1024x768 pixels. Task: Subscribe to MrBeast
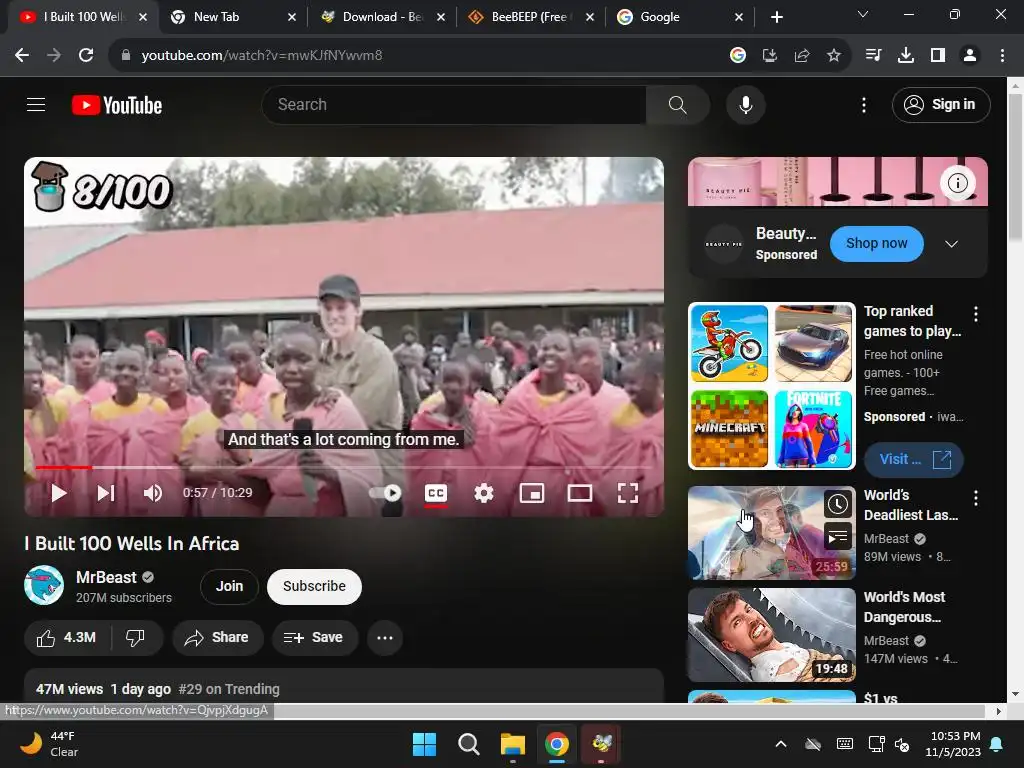[x=314, y=586]
